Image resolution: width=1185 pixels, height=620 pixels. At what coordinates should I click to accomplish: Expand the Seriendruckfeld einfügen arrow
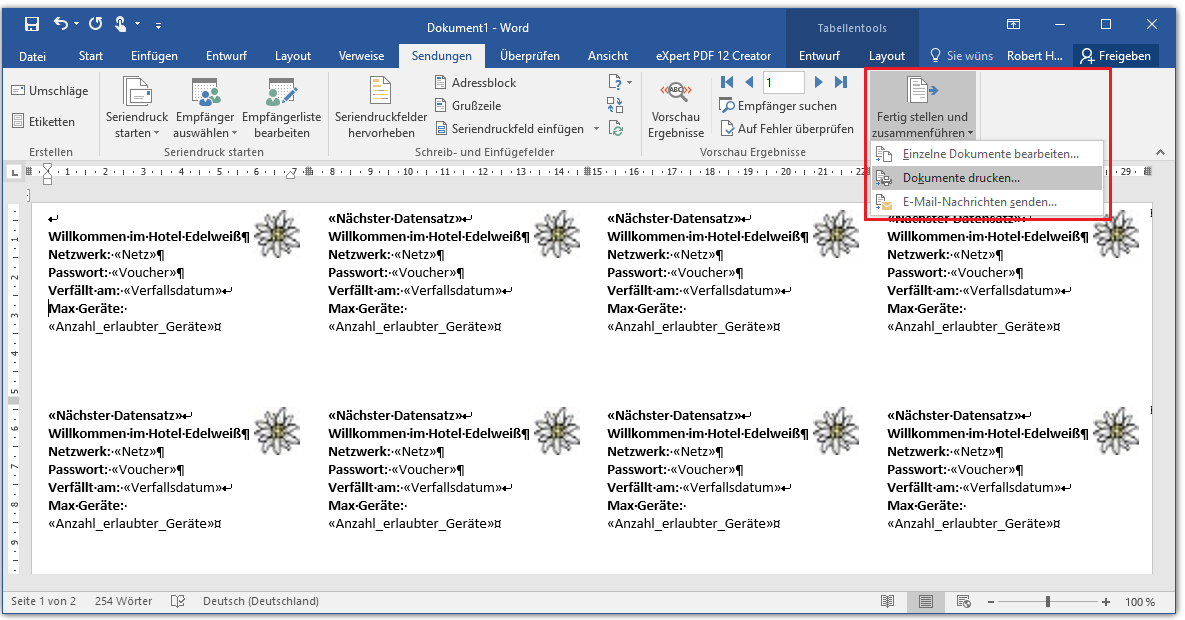tap(596, 129)
